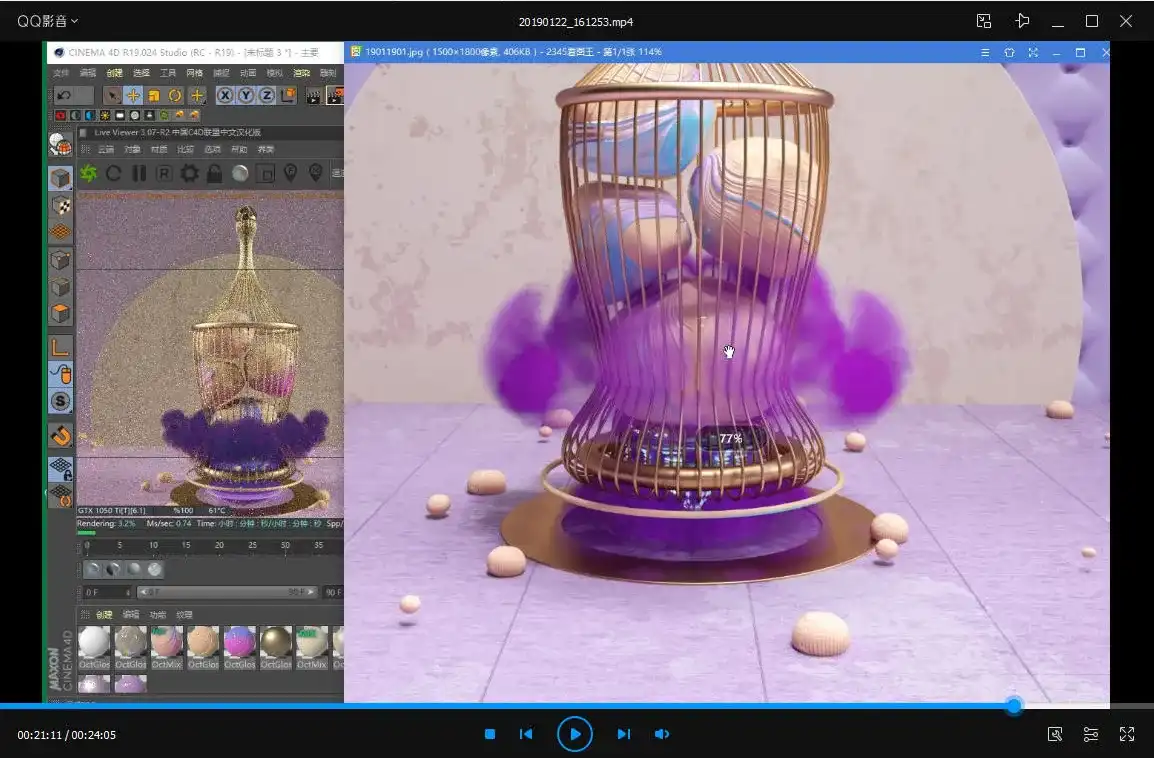This screenshot has width=1154, height=758.
Task: Skip to the next video
Action: (623, 734)
